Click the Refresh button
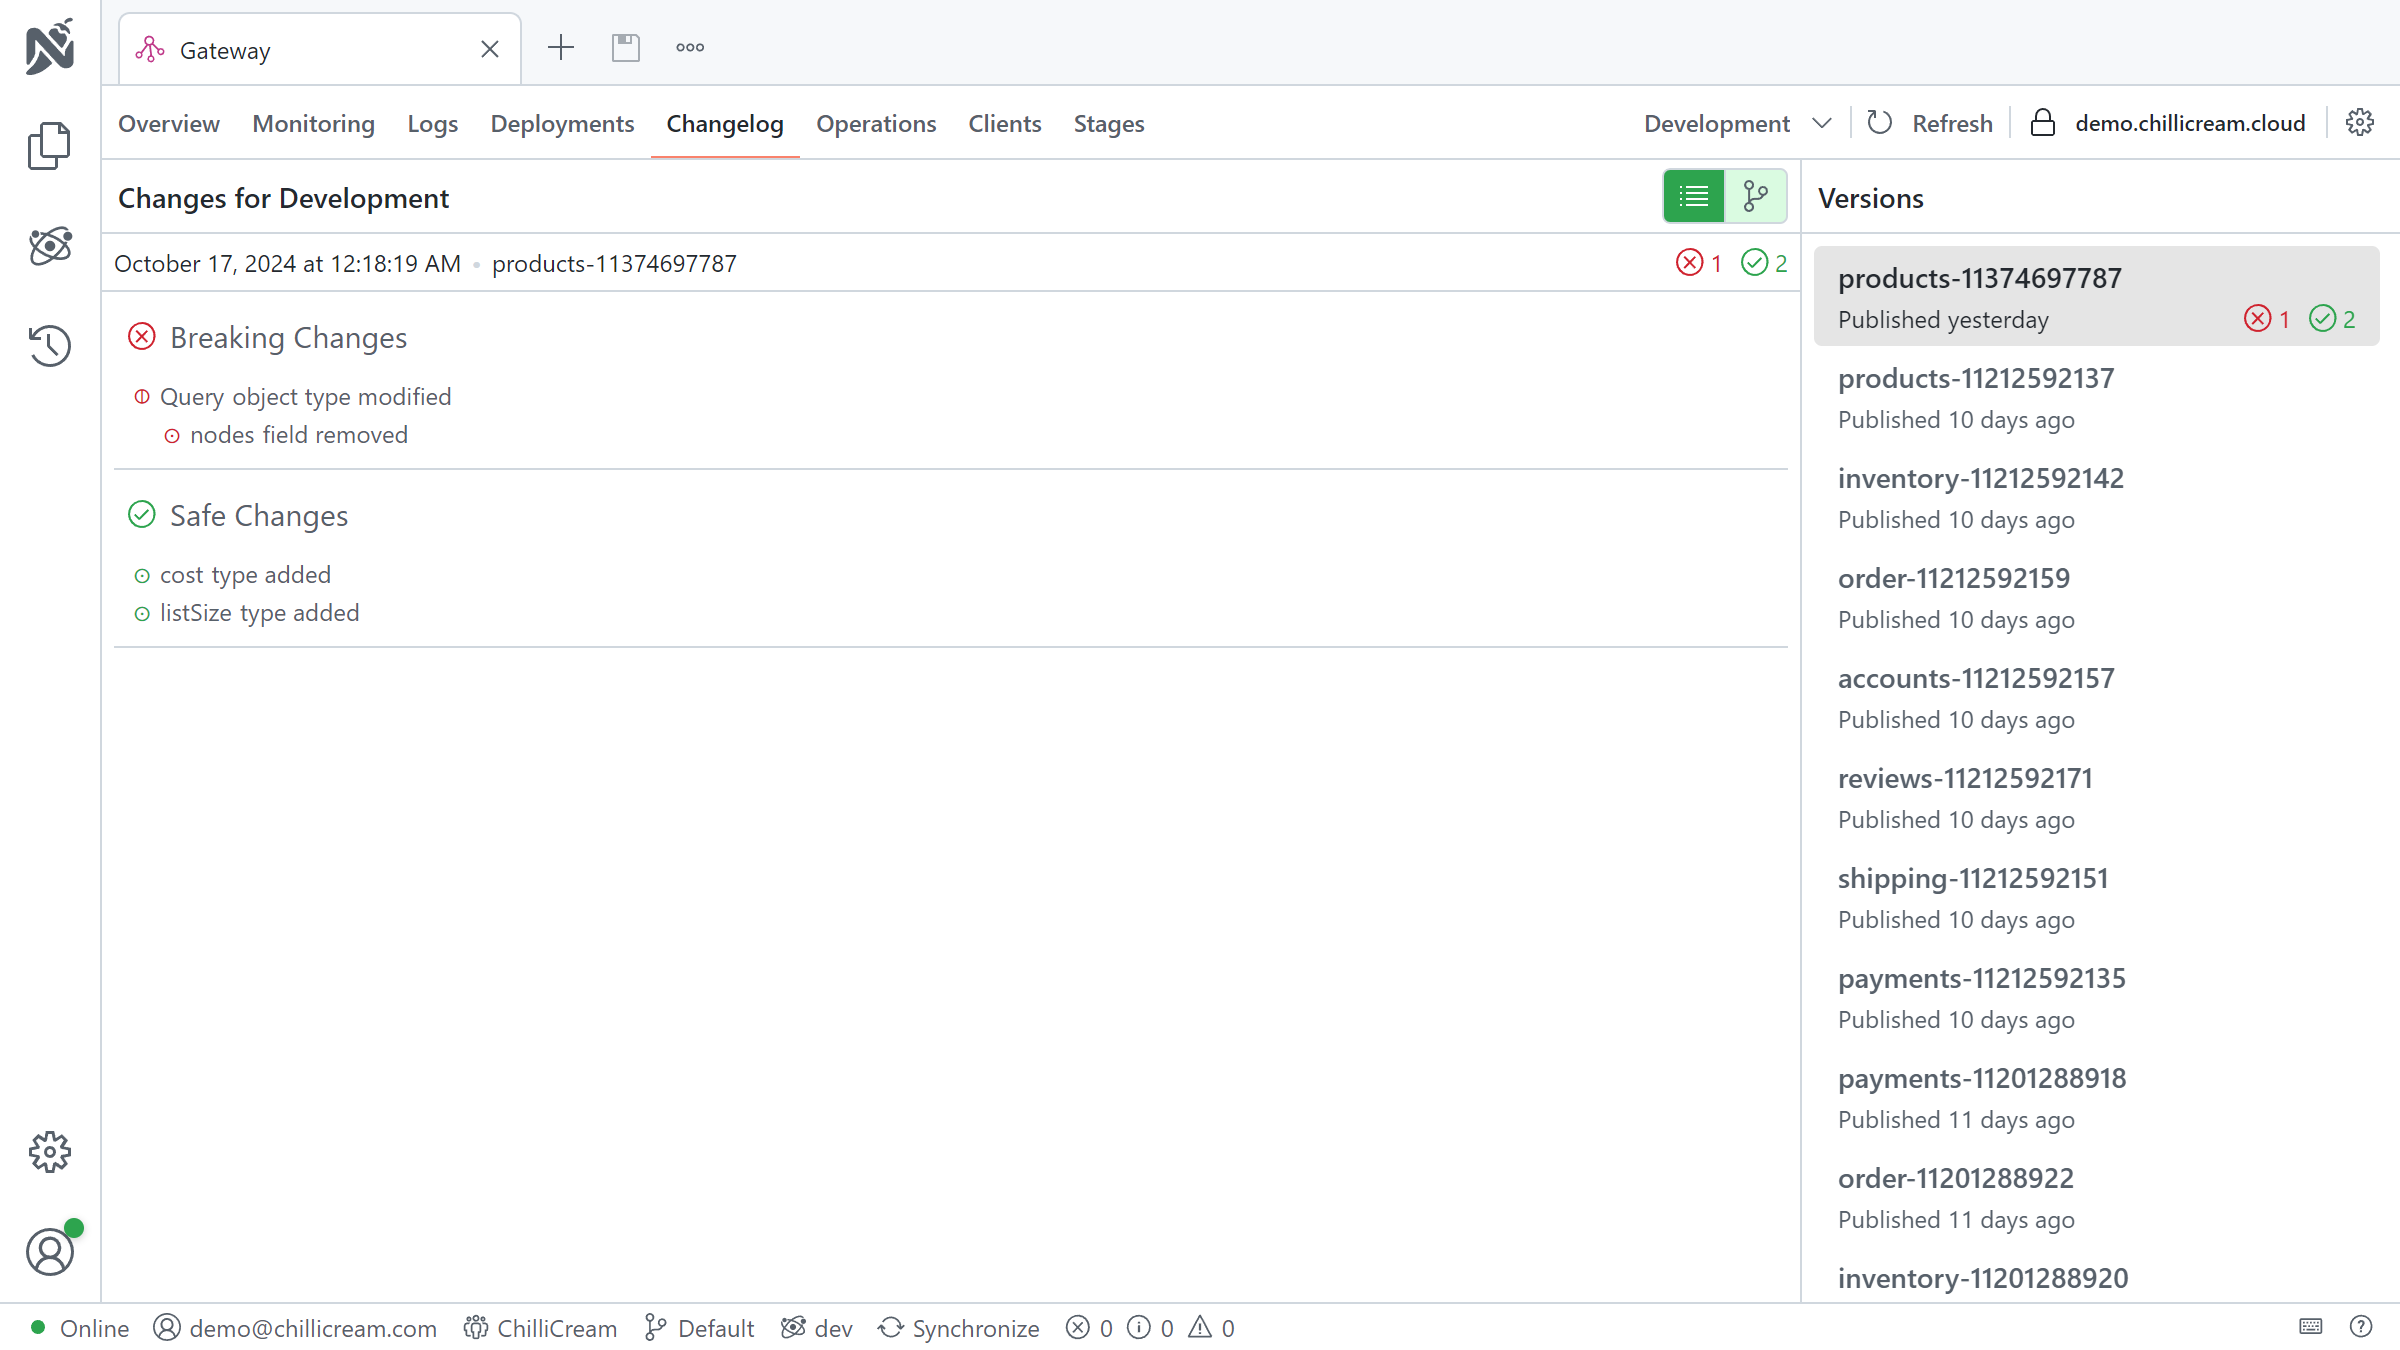Image resolution: width=2400 pixels, height=1350 pixels. [1930, 123]
